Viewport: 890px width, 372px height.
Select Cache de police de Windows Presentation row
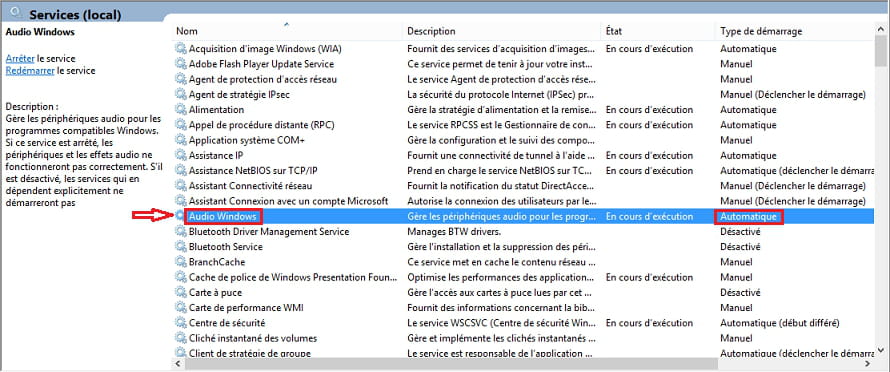point(524,277)
